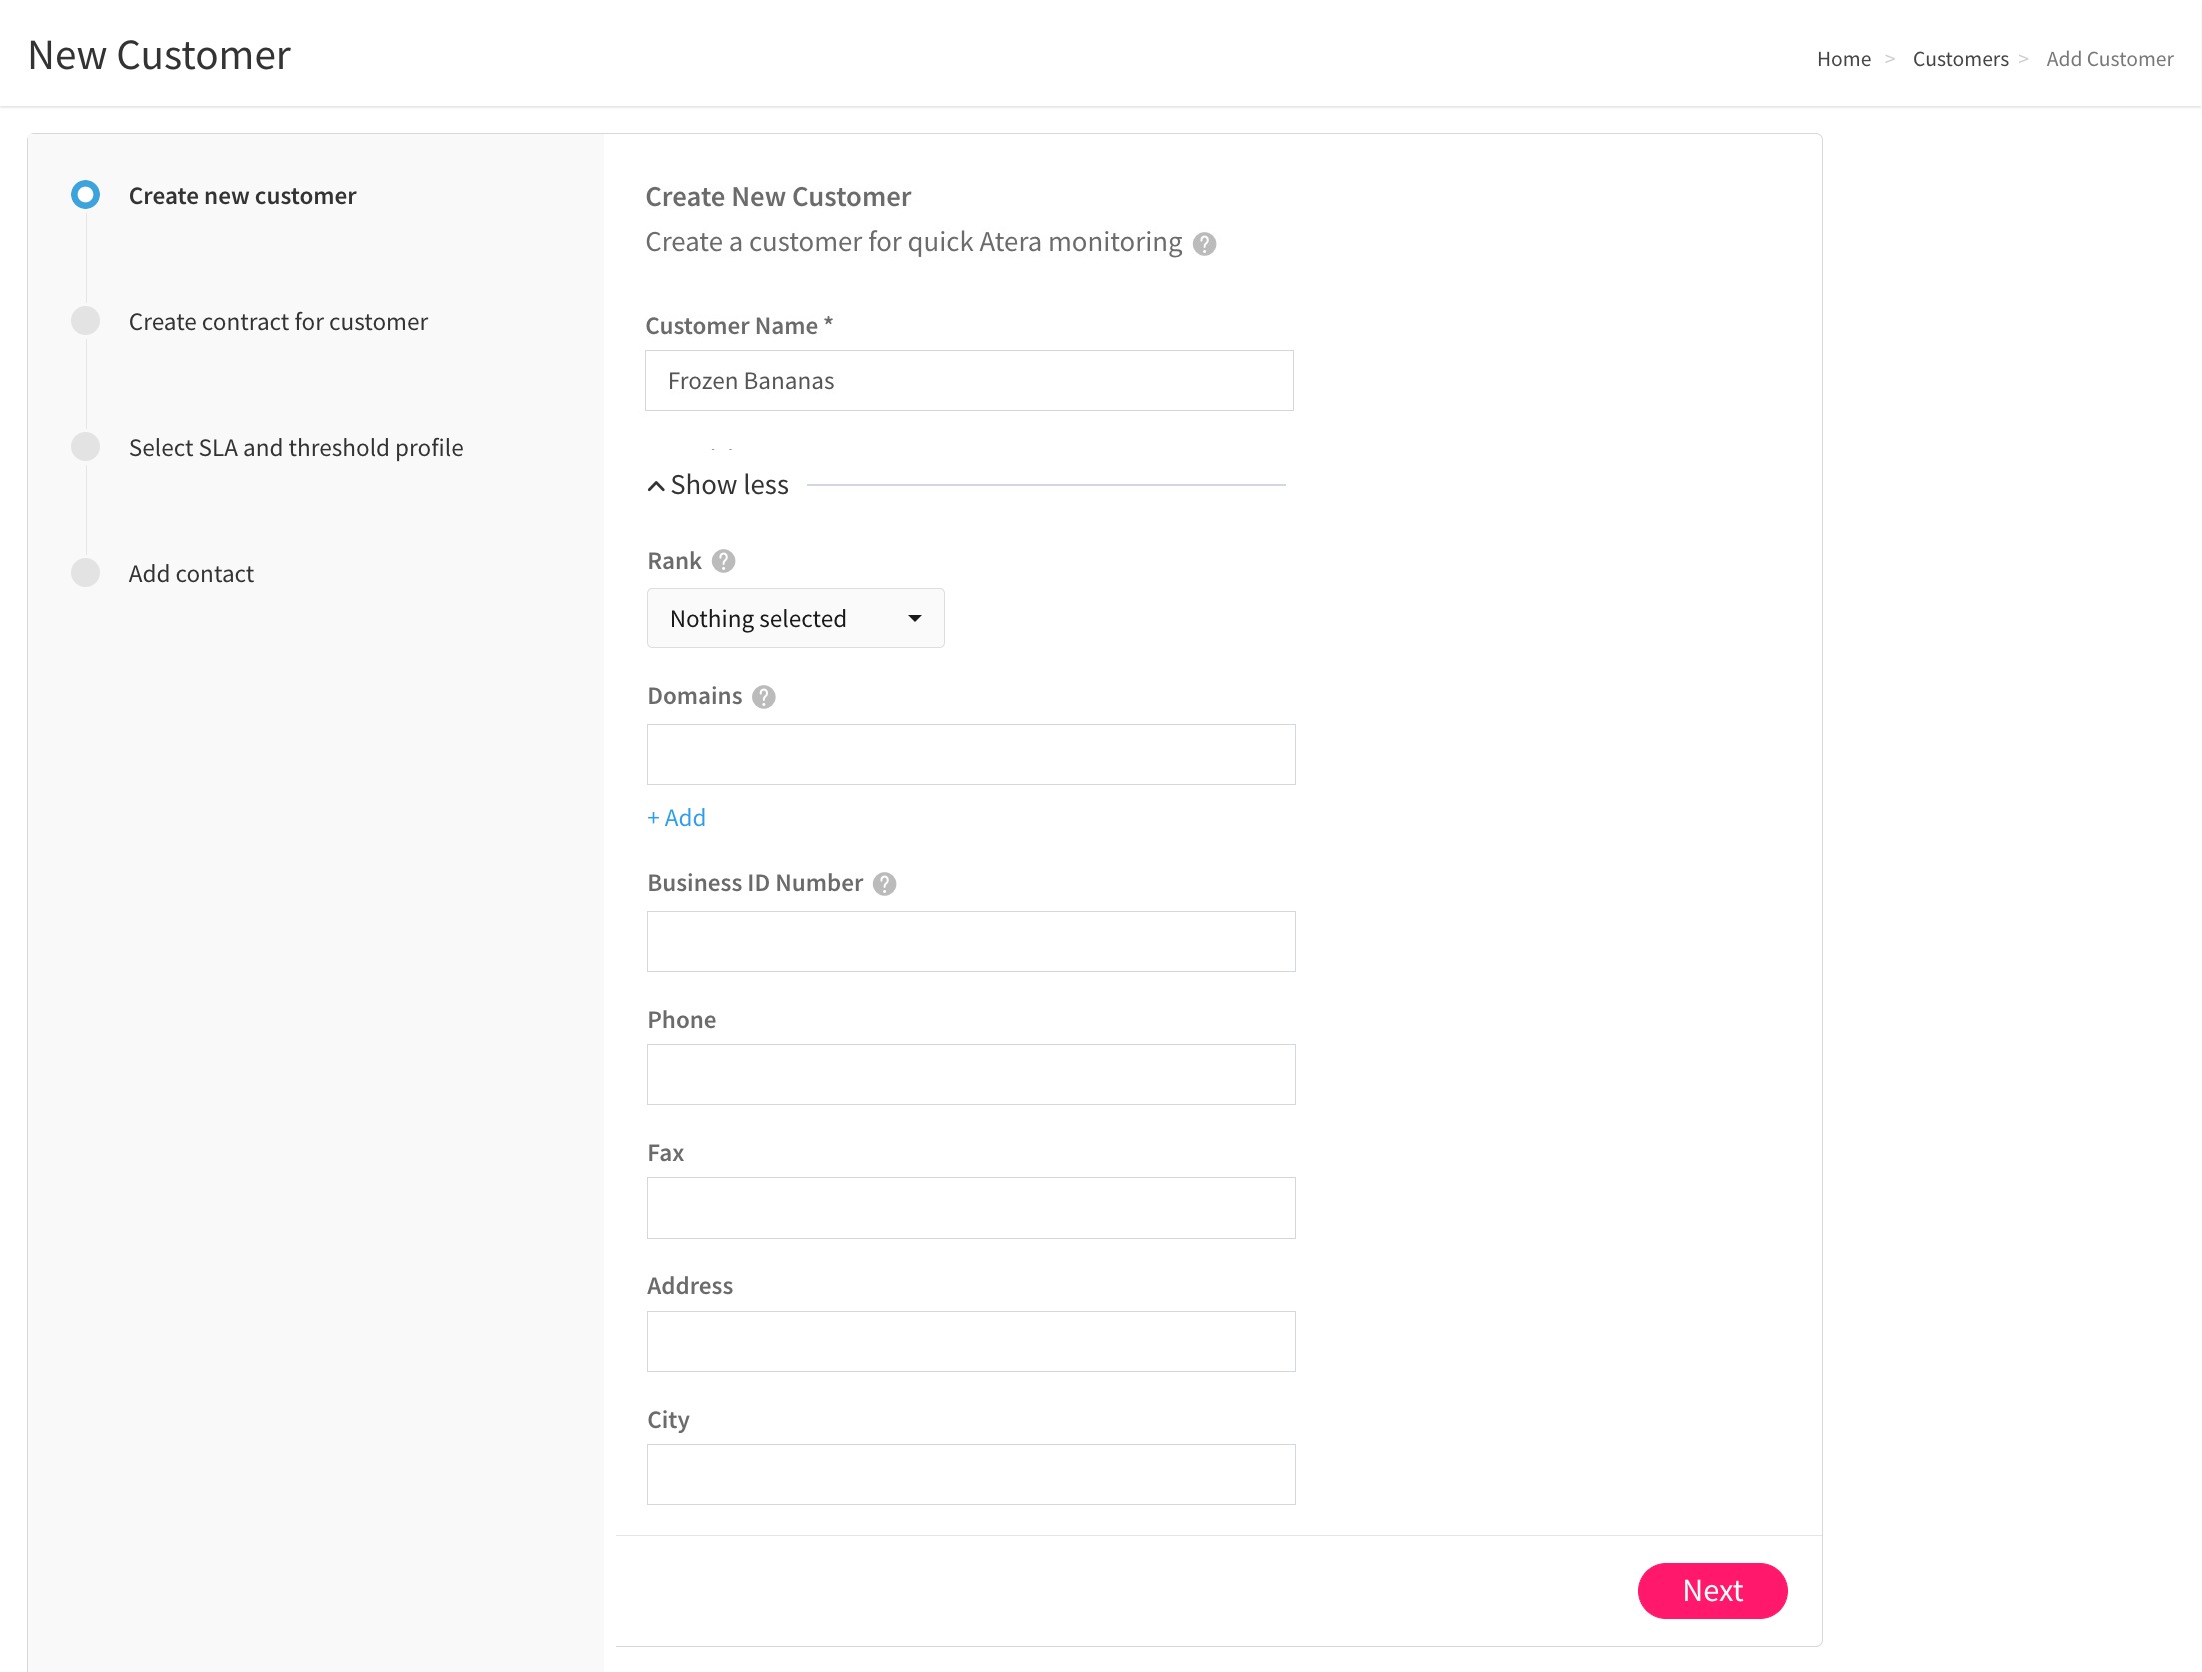2202x1672 pixels.
Task: Click the Create New Customer section heading
Action: pos(778,197)
